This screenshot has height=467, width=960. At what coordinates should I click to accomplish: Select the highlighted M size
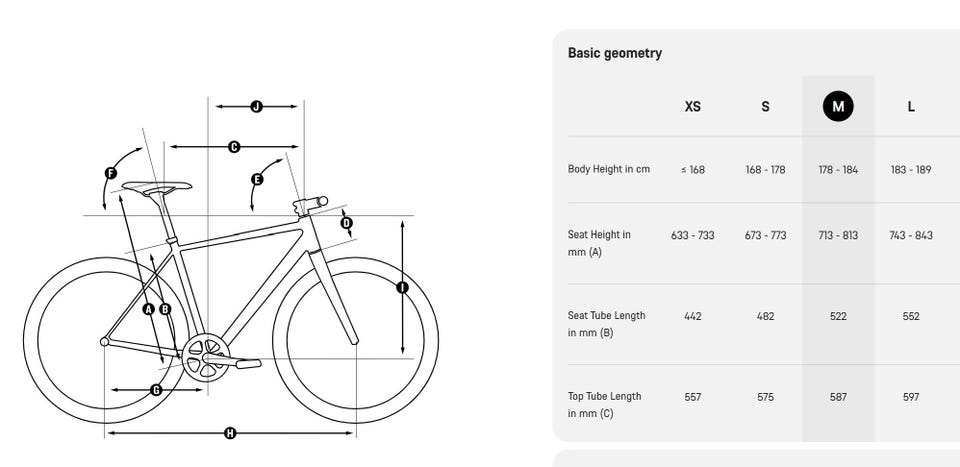838,106
